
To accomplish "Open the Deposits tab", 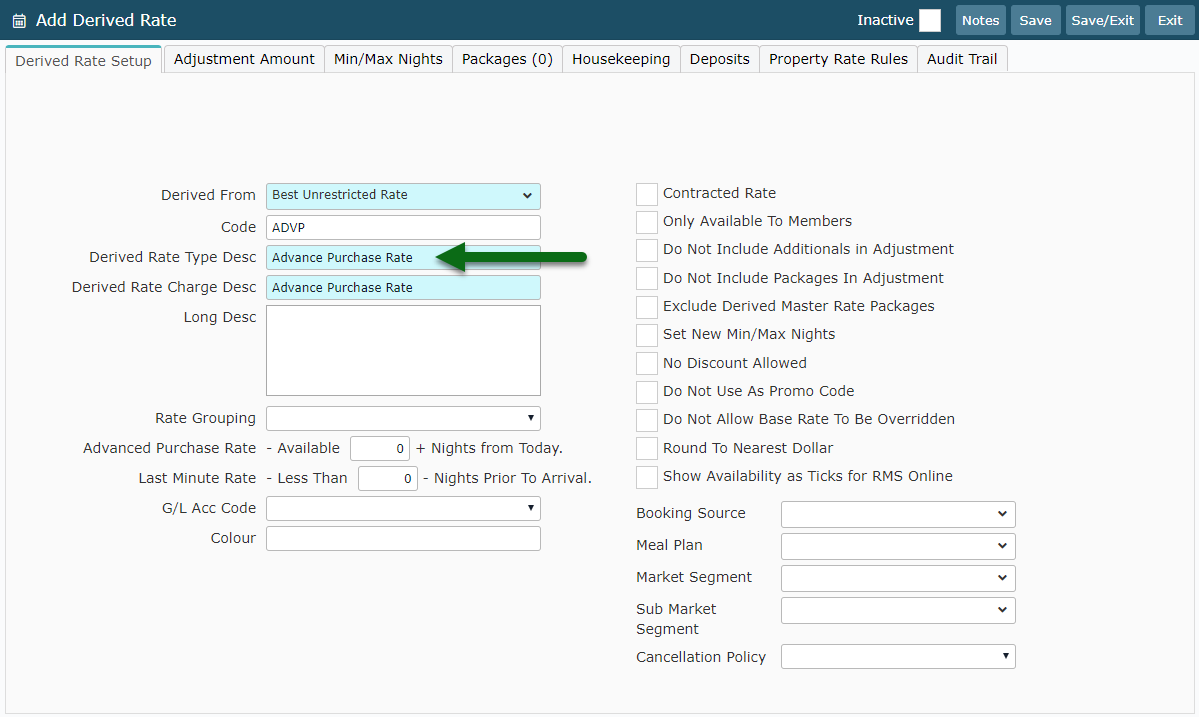I will coord(720,59).
